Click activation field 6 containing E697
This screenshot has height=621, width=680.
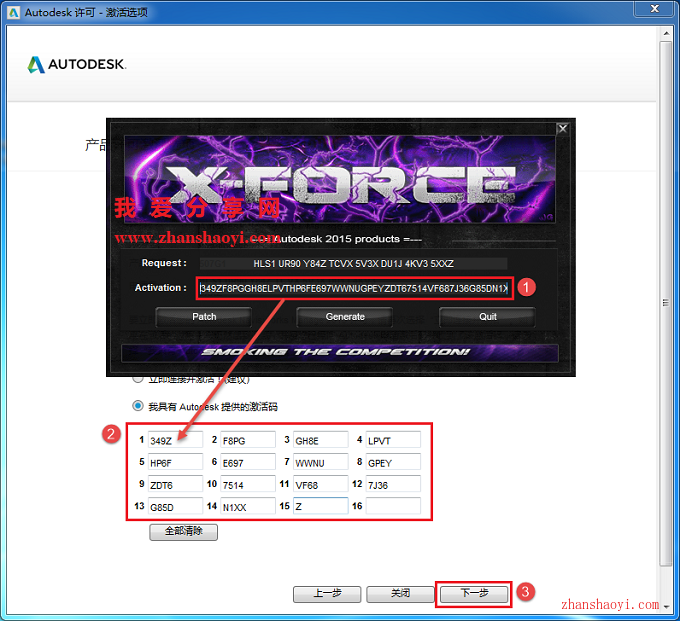pyautogui.click(x=248, y=462)
